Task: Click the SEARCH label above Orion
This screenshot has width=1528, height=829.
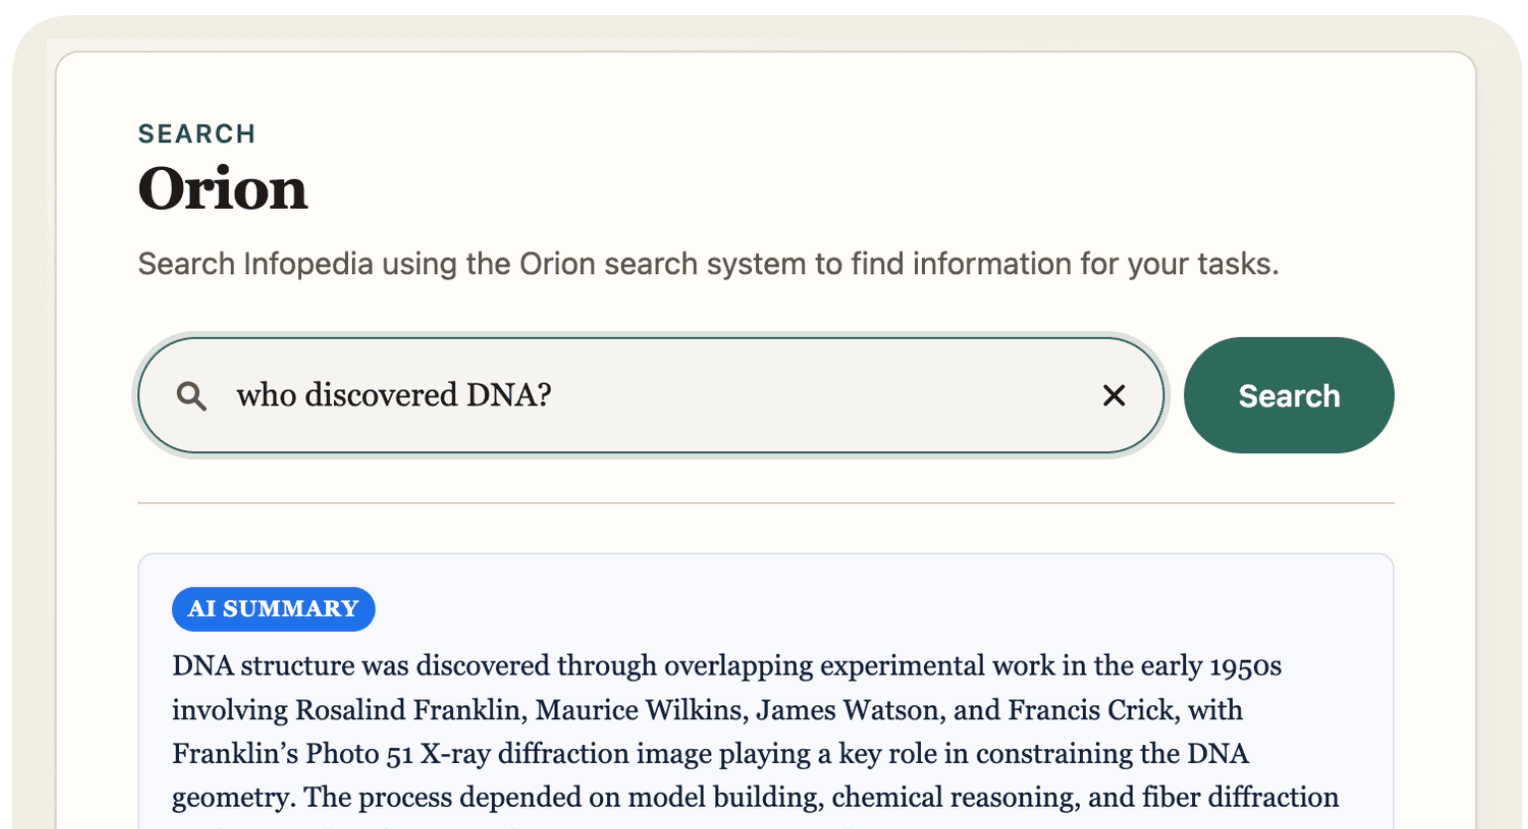Action: (197, 134)
